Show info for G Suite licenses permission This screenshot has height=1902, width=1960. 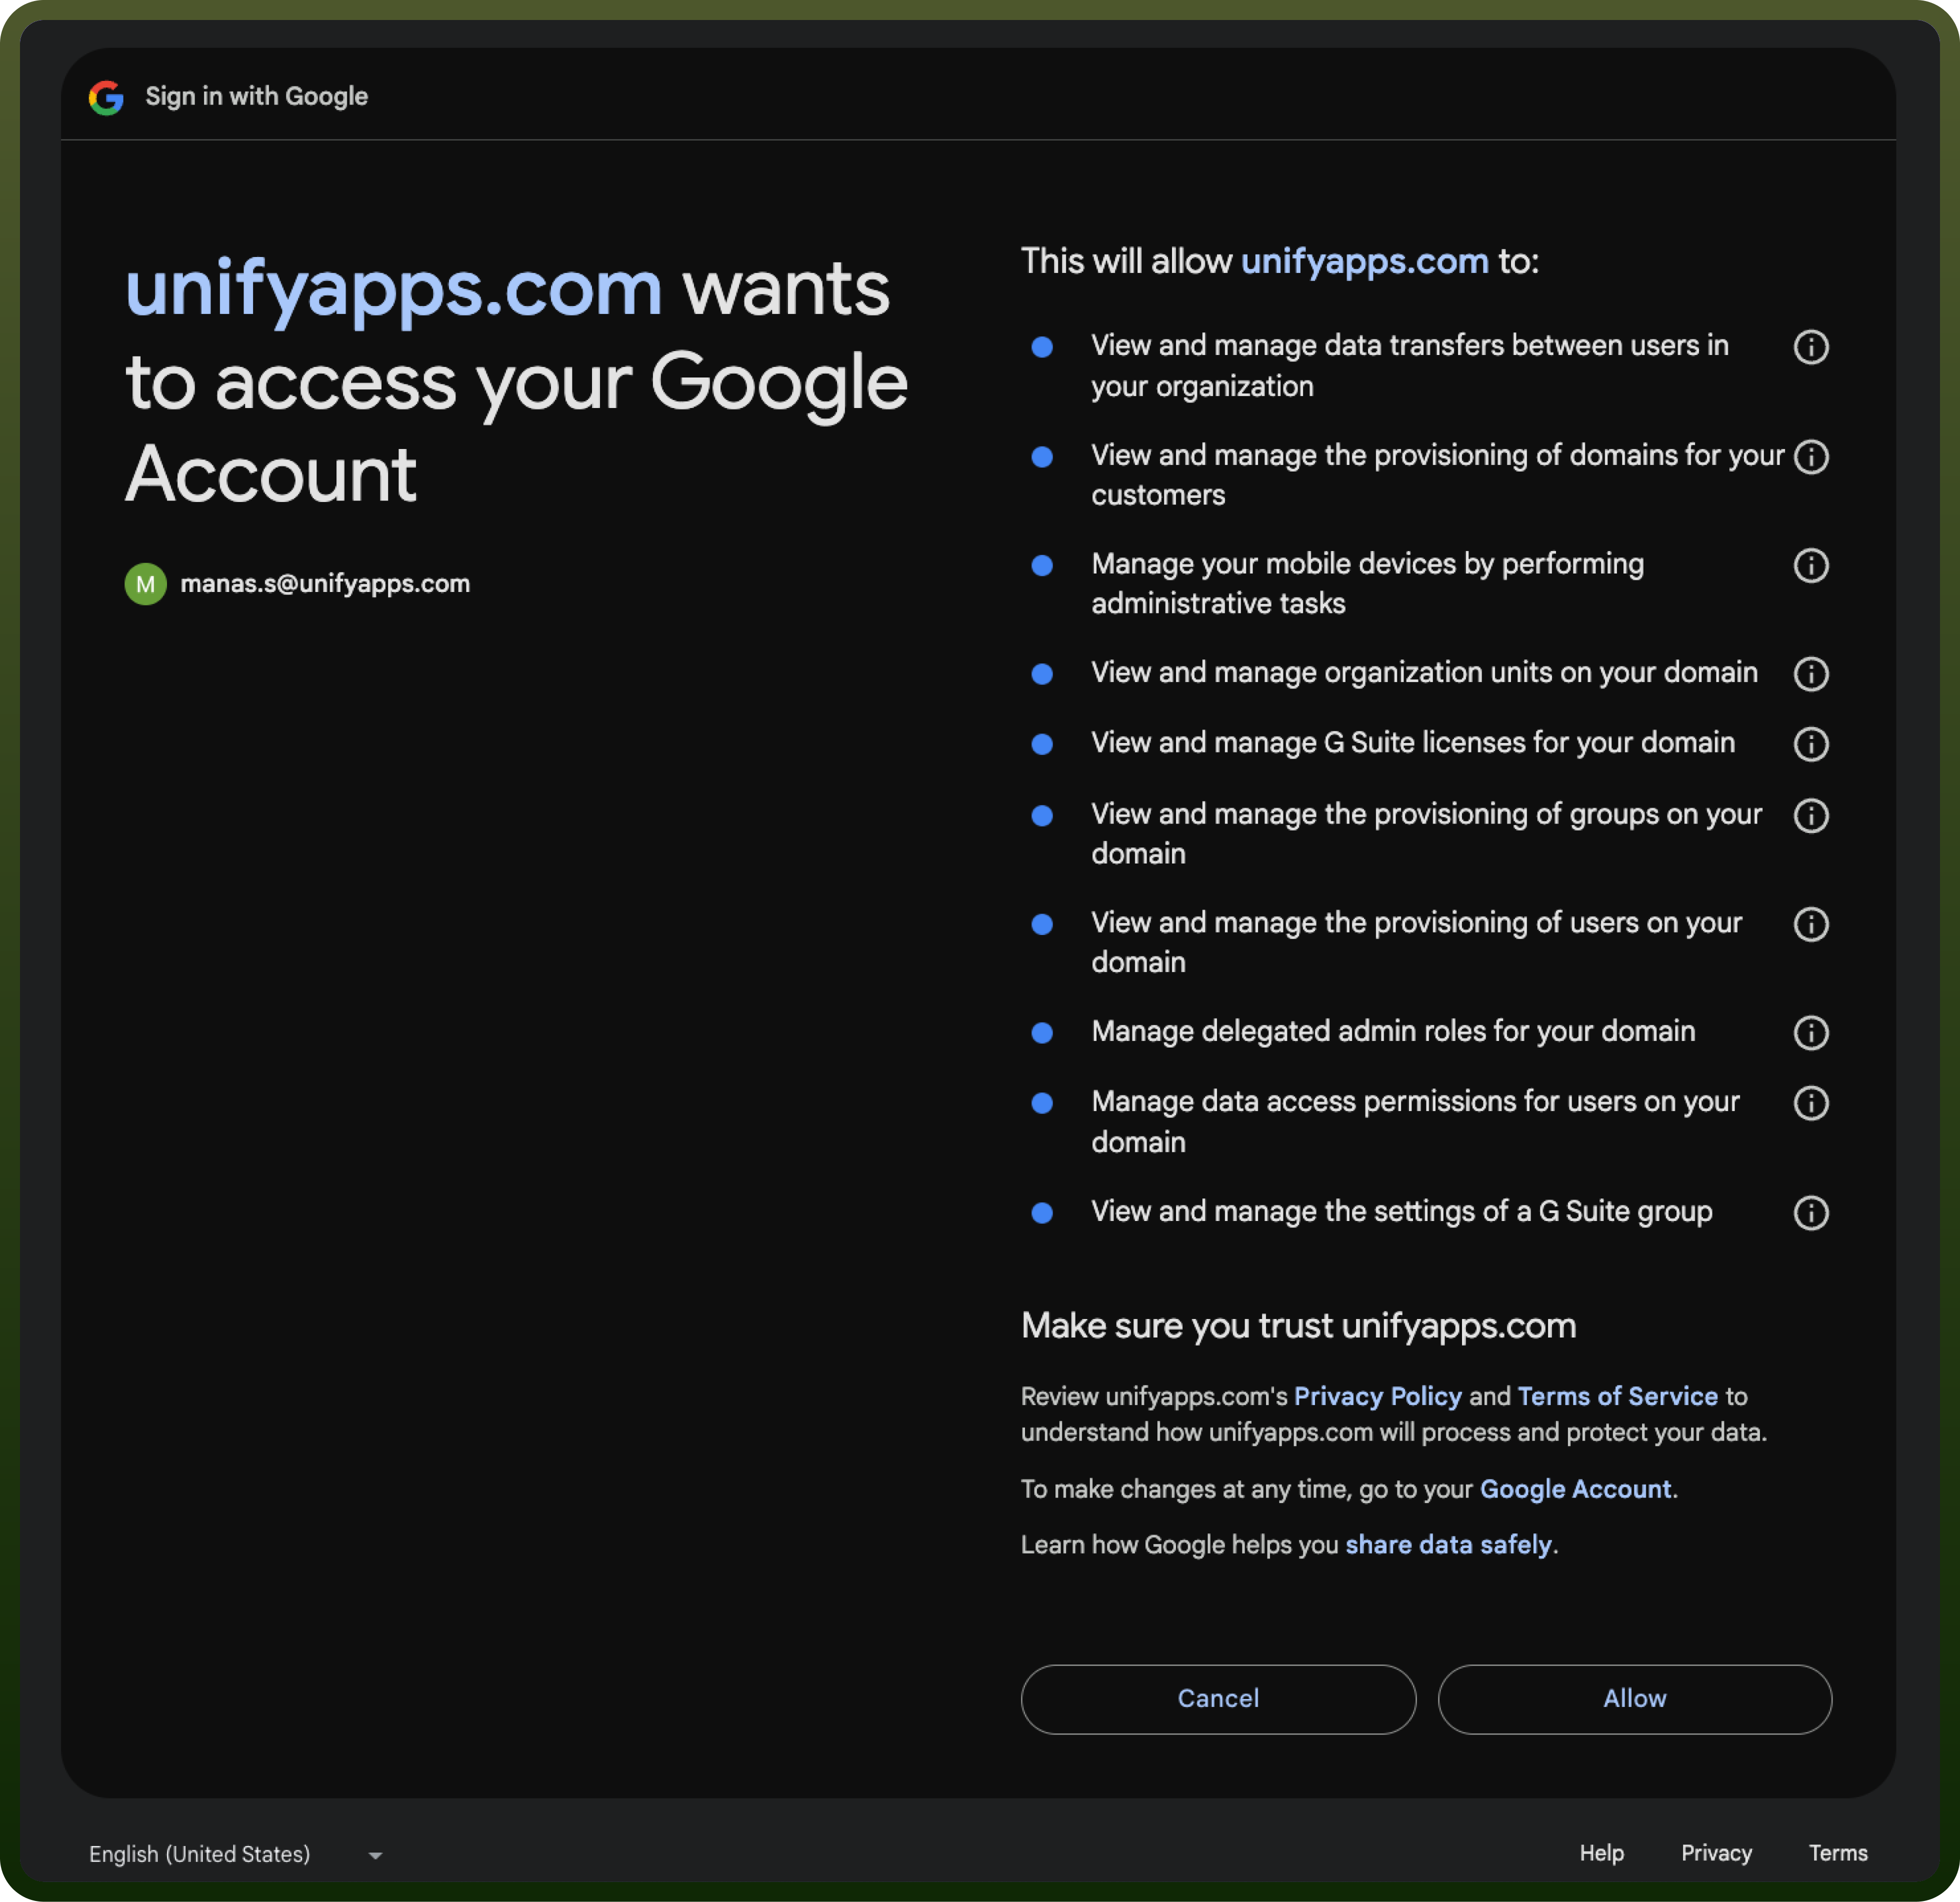pyautogui.click(x=1810, y=744)
